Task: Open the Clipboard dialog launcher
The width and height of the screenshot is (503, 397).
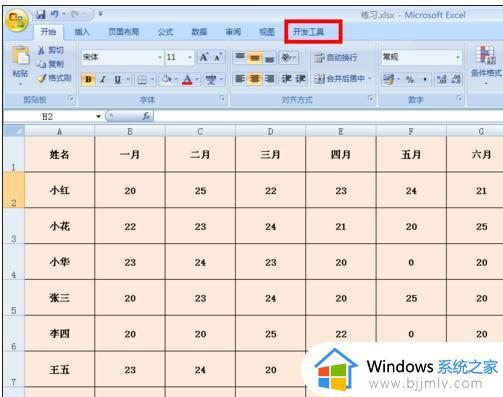Action: 70,98
